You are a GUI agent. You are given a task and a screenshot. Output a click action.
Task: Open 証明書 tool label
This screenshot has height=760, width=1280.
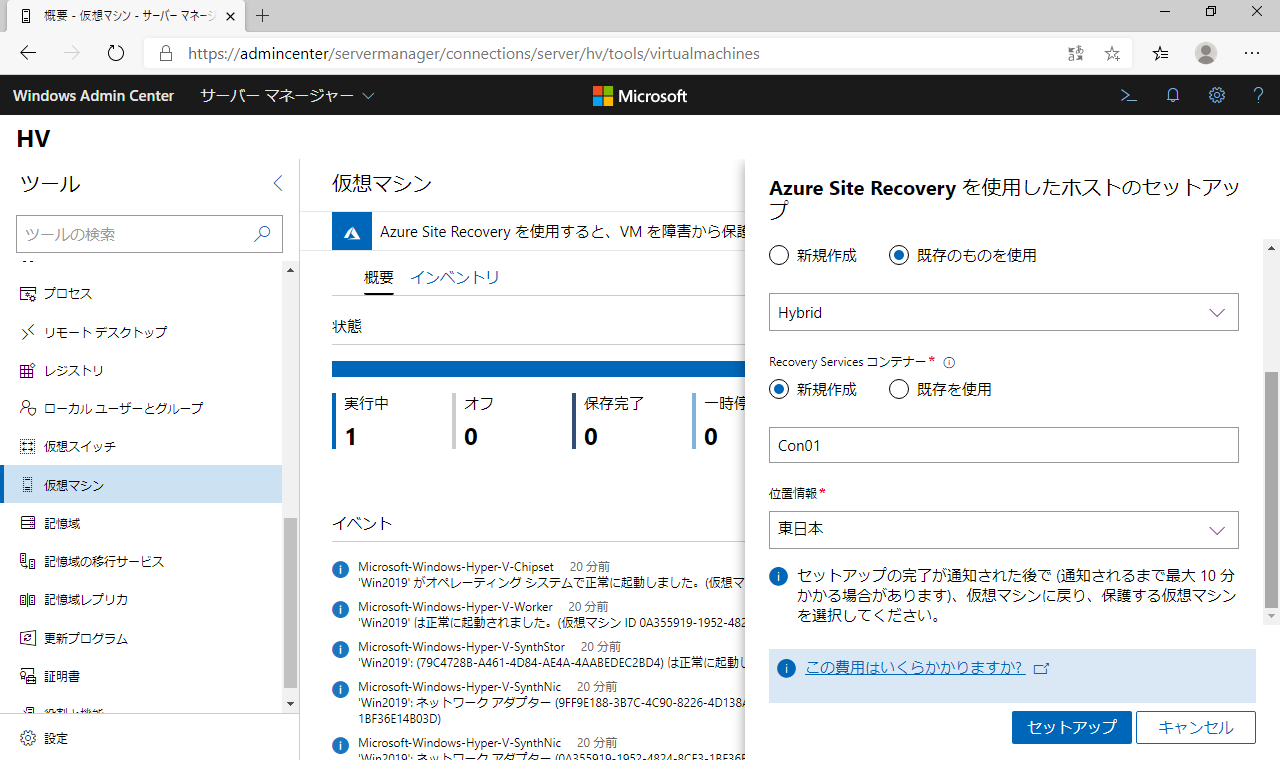(x=61, y=677)
